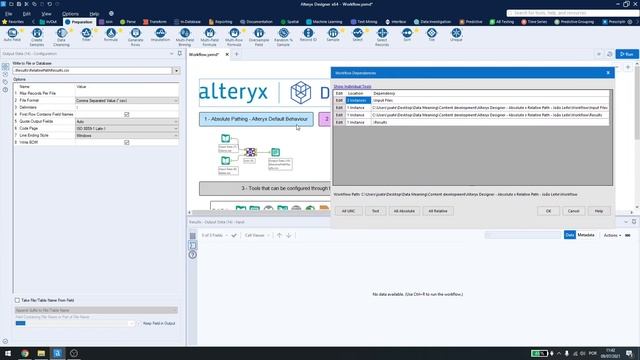Click the Show Individual Tools link
Image resolution: width=640 pixels, height=360 pixels.
click(352, 87)
